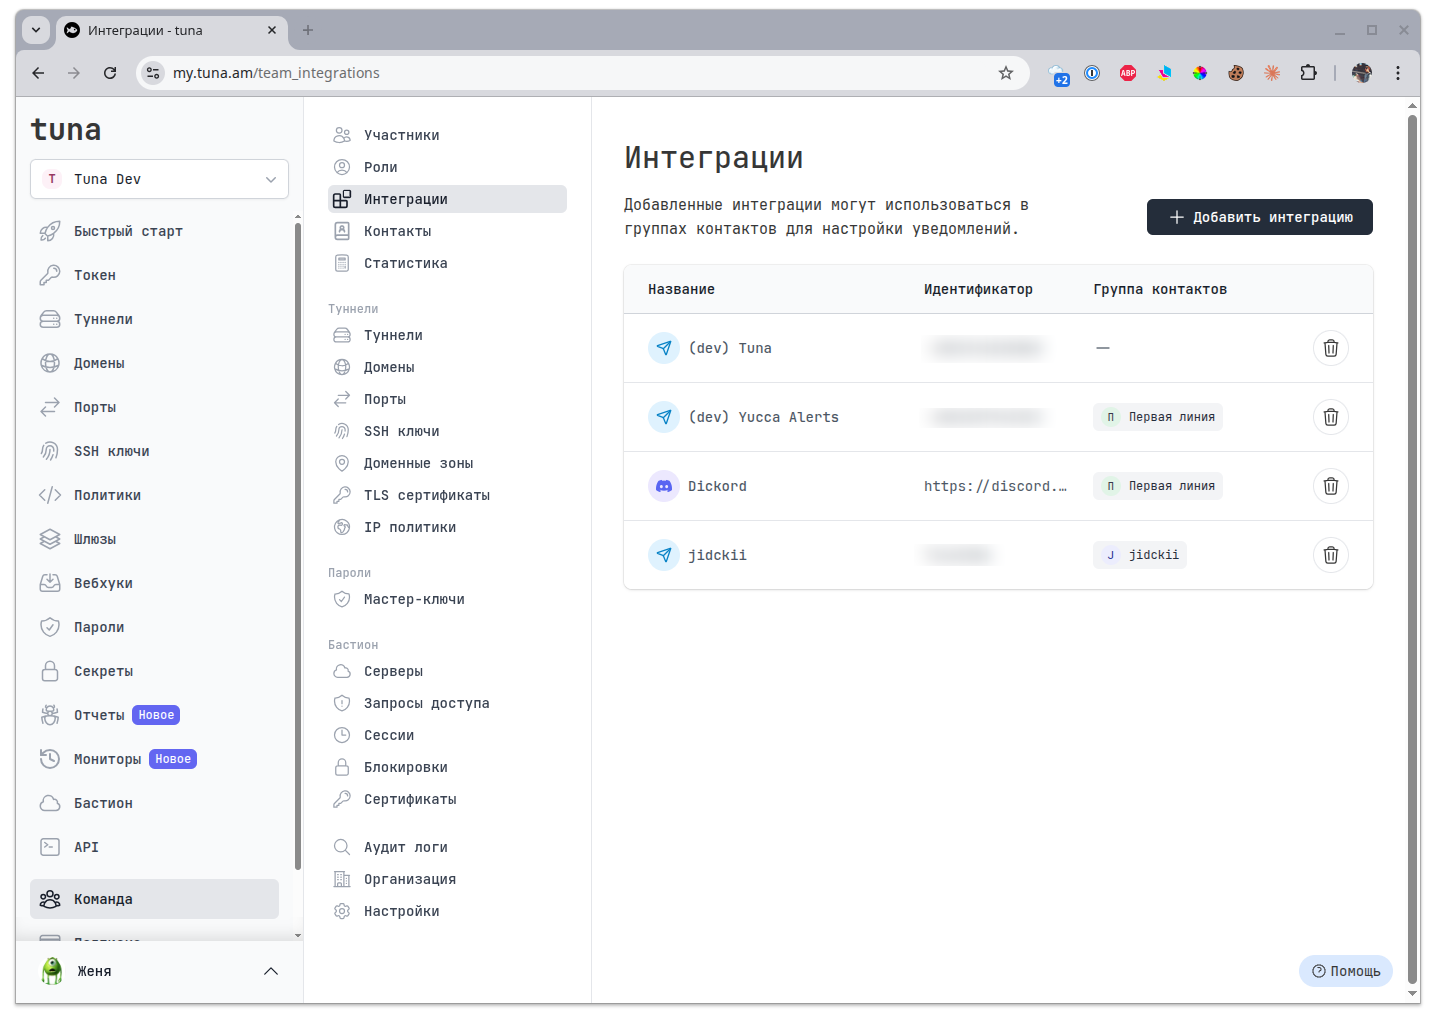
Task: Click the Discord icon in Dickord row
Action: pos(664,486)
